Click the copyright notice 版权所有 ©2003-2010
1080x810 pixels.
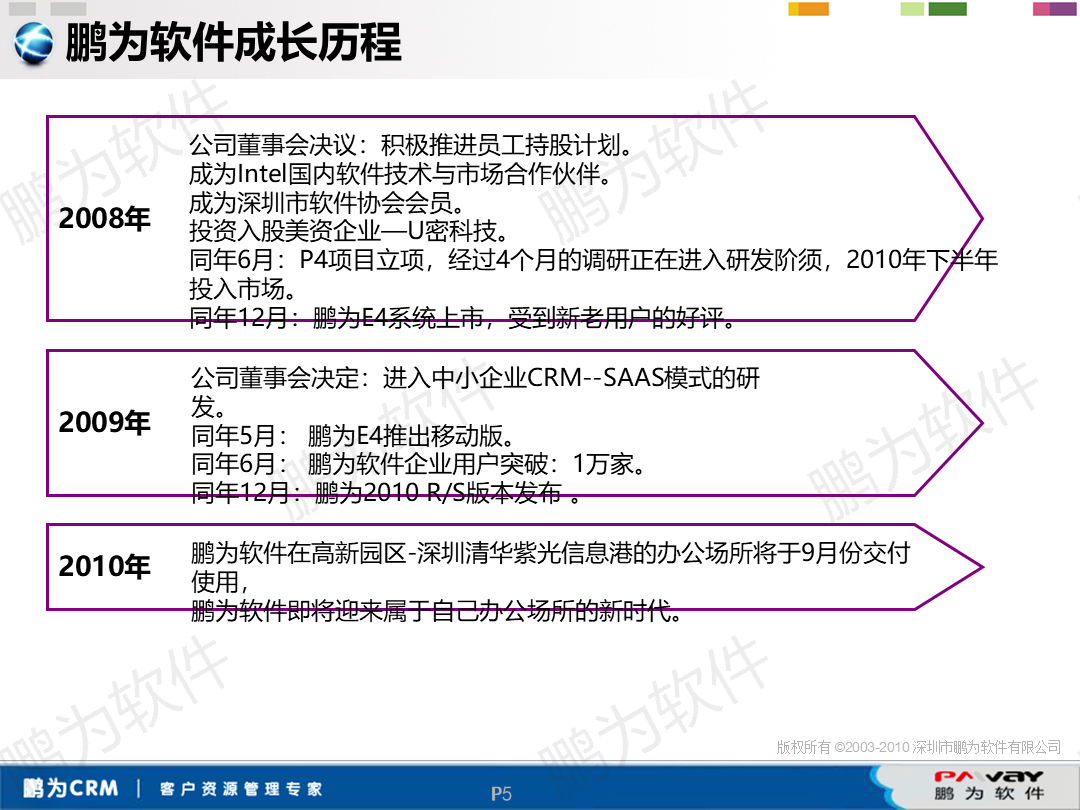click(x=918, y=747)
